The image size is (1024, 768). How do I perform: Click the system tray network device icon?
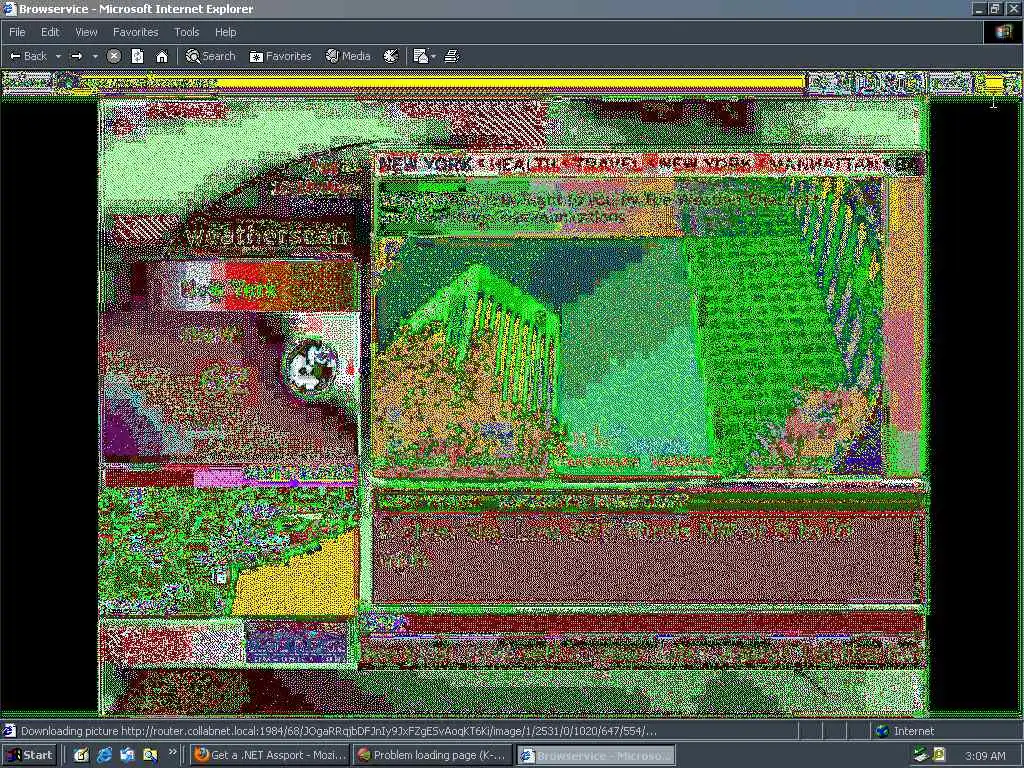[921, 755]
